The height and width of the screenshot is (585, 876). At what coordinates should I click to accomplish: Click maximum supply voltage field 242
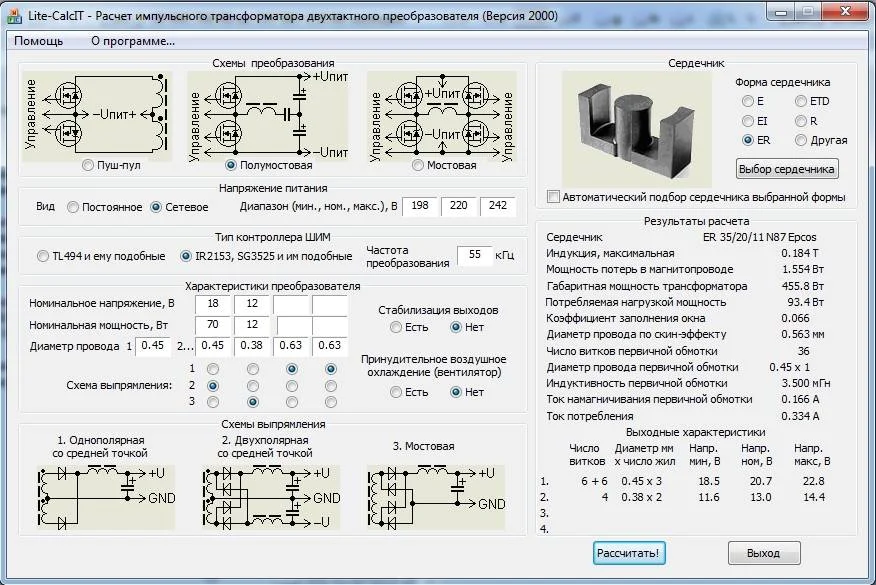pos(498,206)
